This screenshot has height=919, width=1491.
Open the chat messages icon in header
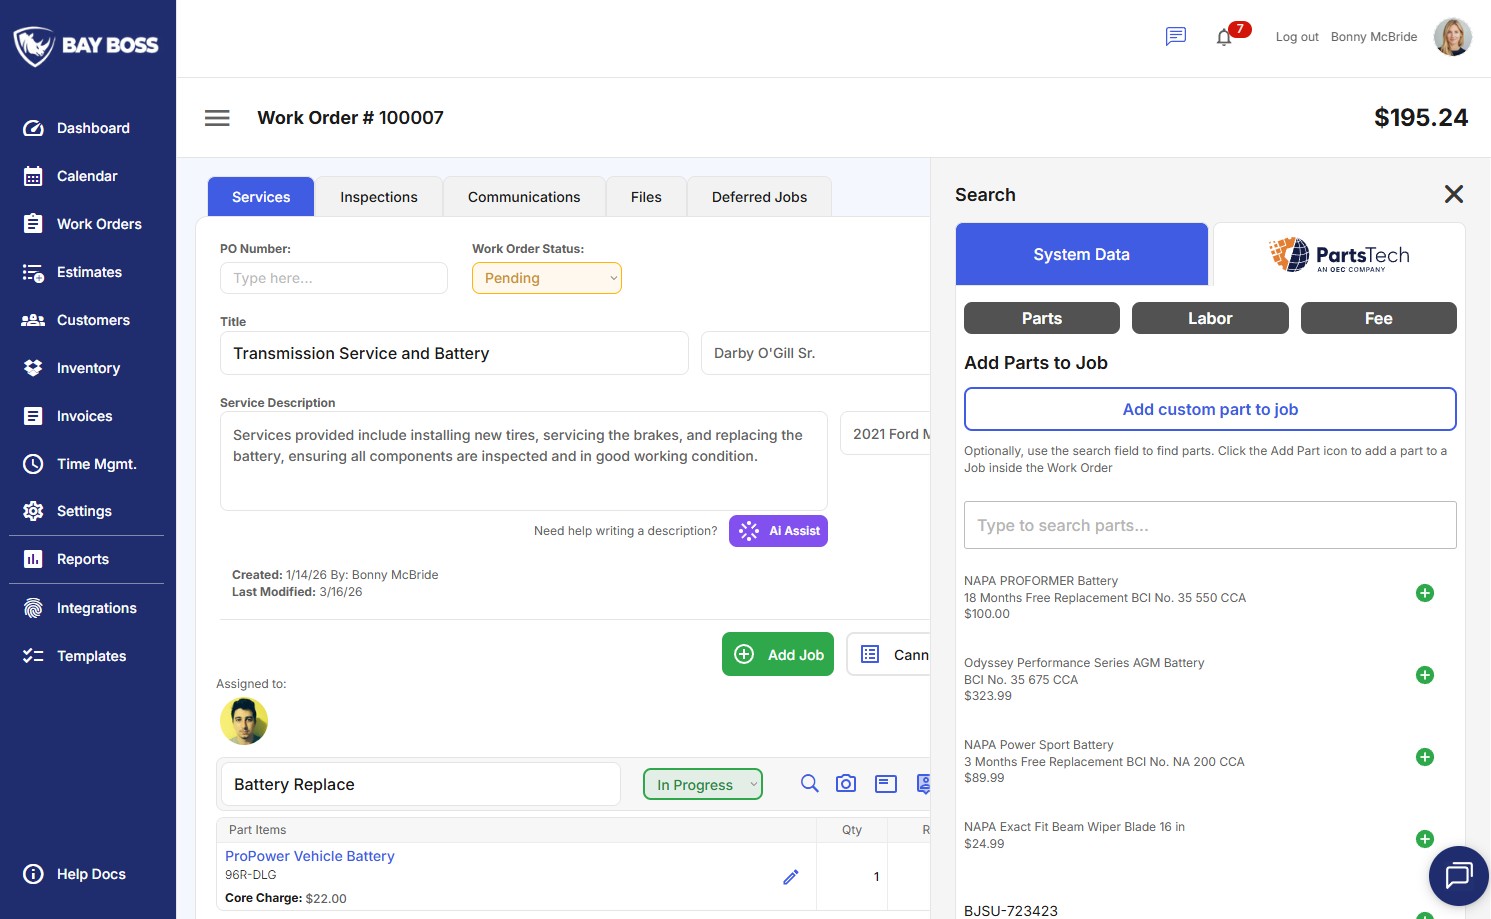[x=1175, y=36]
